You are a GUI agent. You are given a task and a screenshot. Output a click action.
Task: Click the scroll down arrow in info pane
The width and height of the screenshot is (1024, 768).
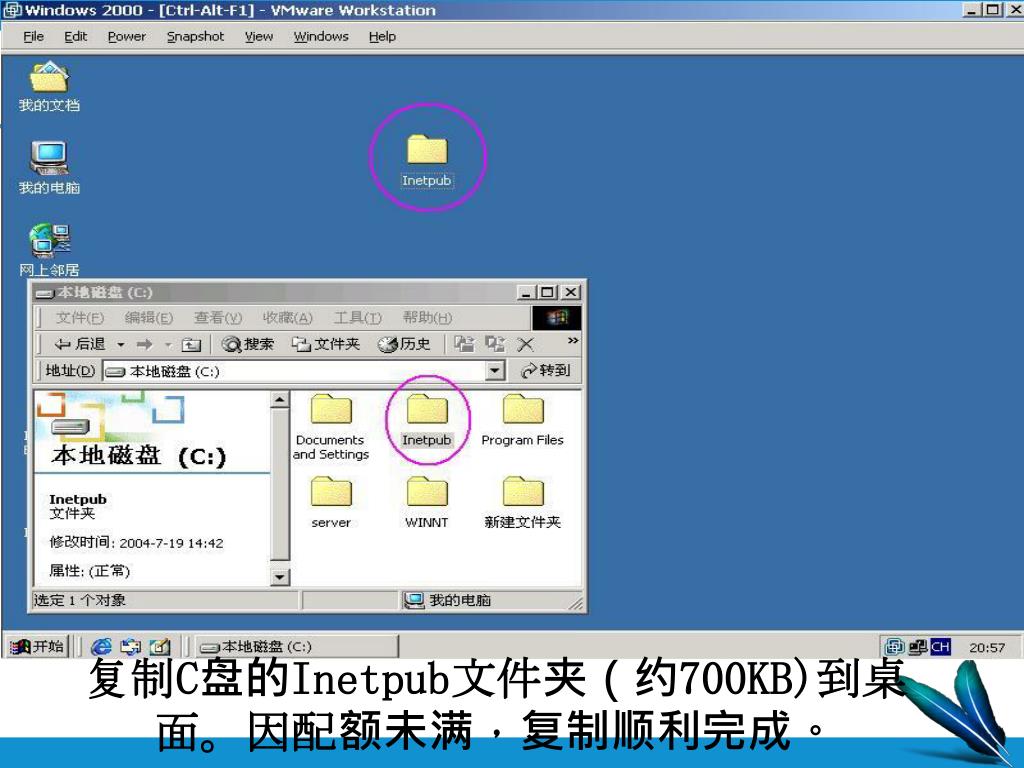click(x=280, y=577)
